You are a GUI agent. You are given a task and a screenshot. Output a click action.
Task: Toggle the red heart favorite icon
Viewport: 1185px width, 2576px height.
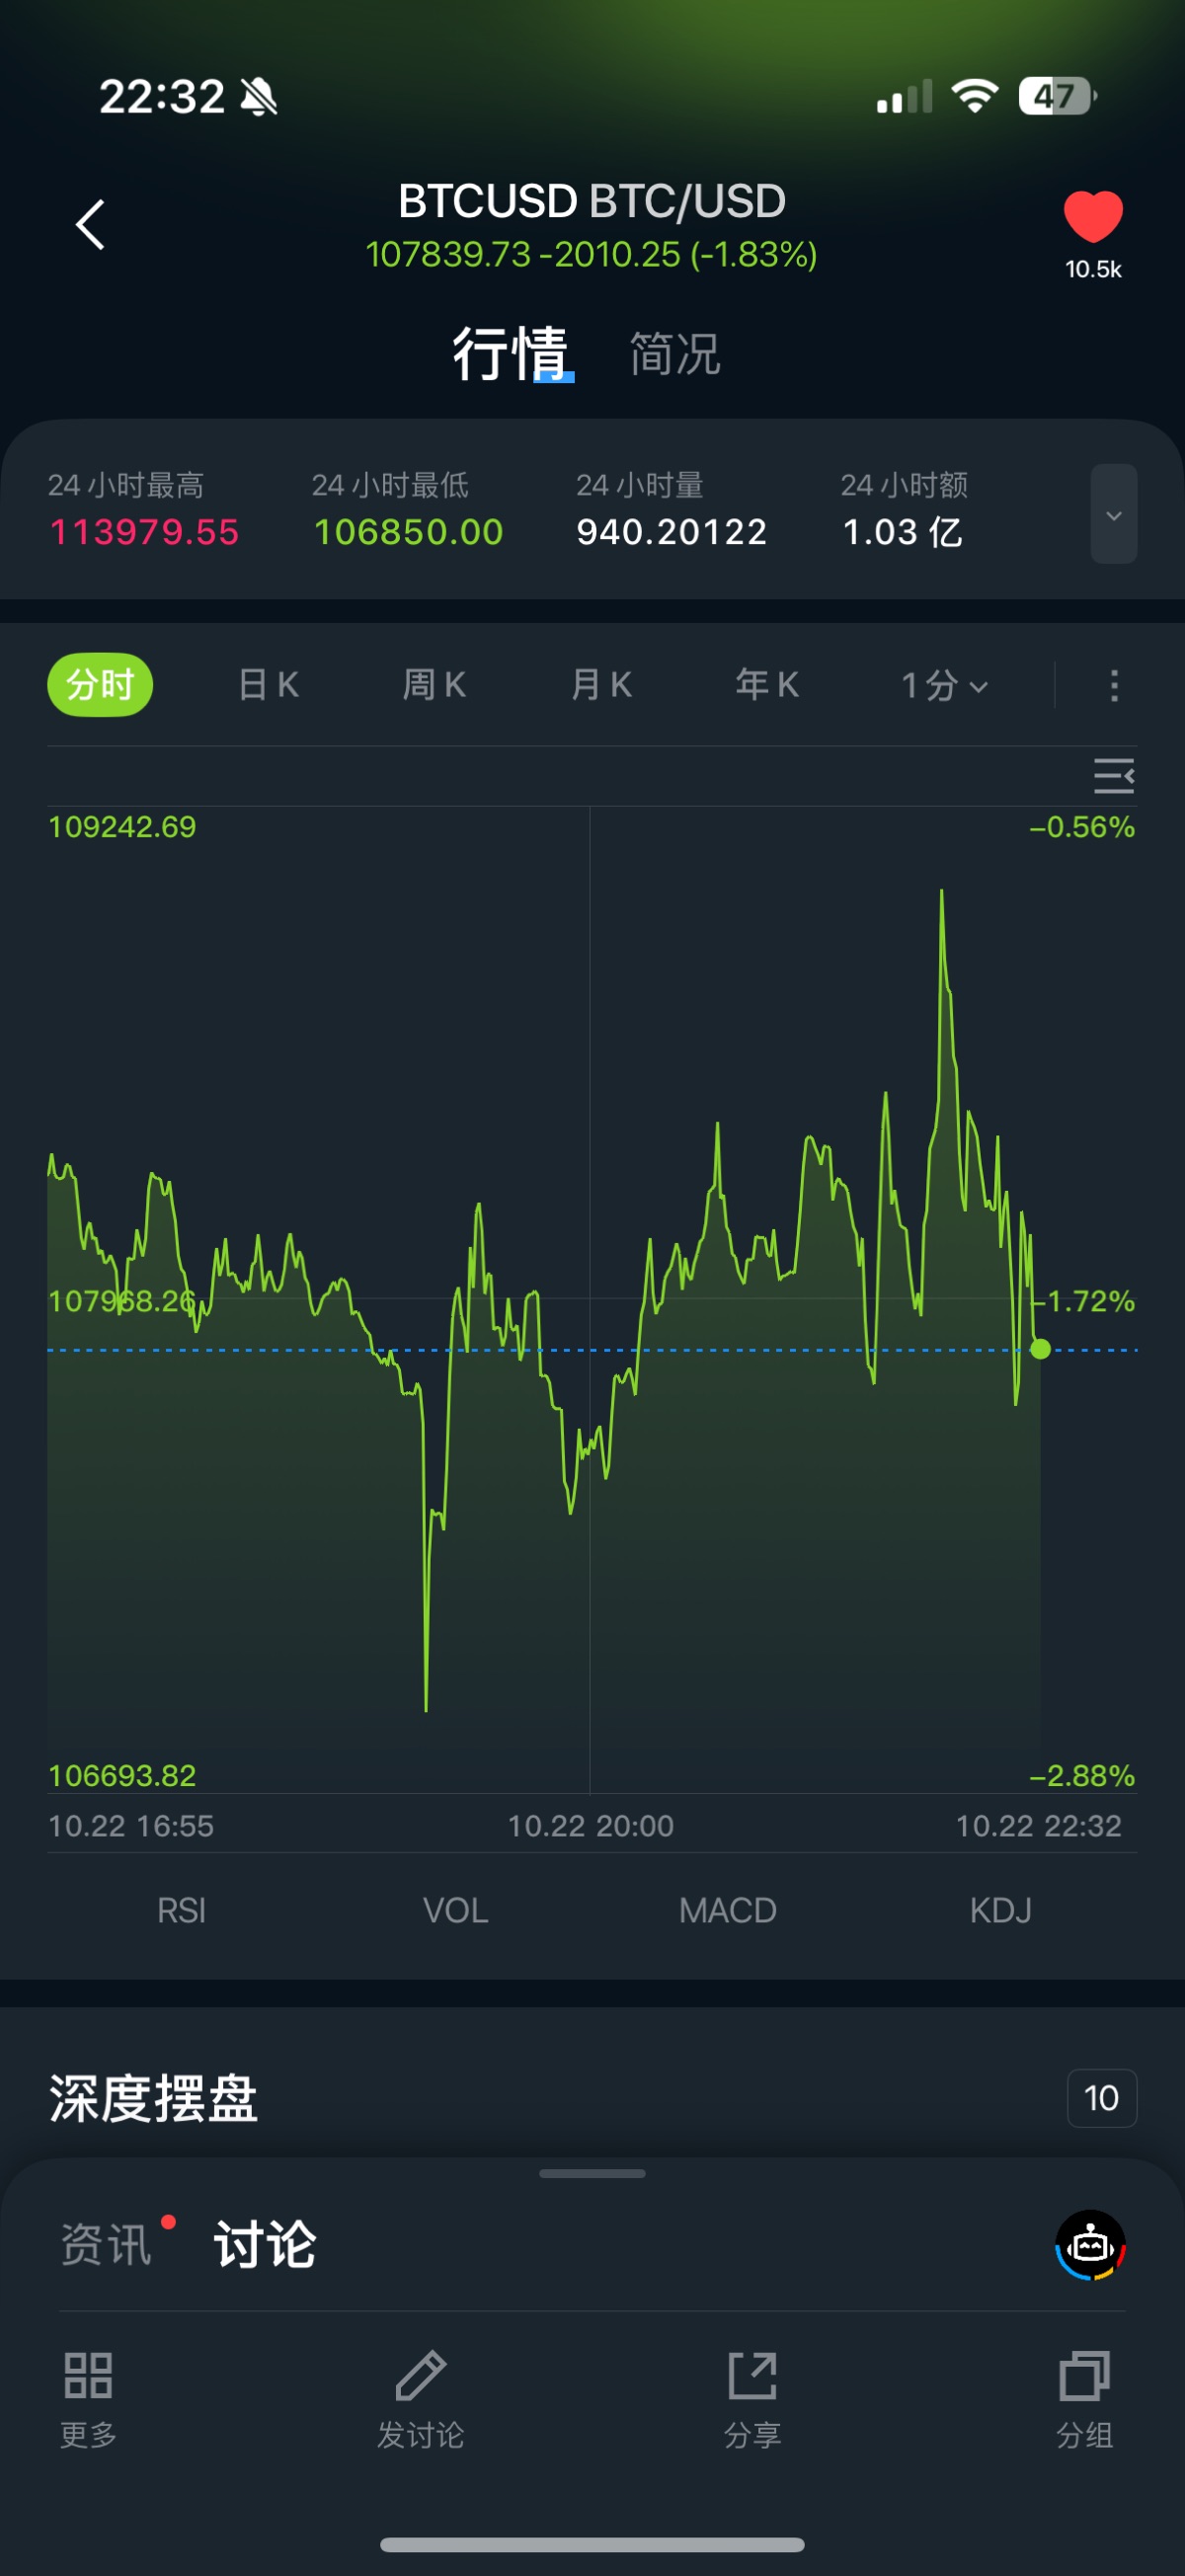click(1093, 216)
